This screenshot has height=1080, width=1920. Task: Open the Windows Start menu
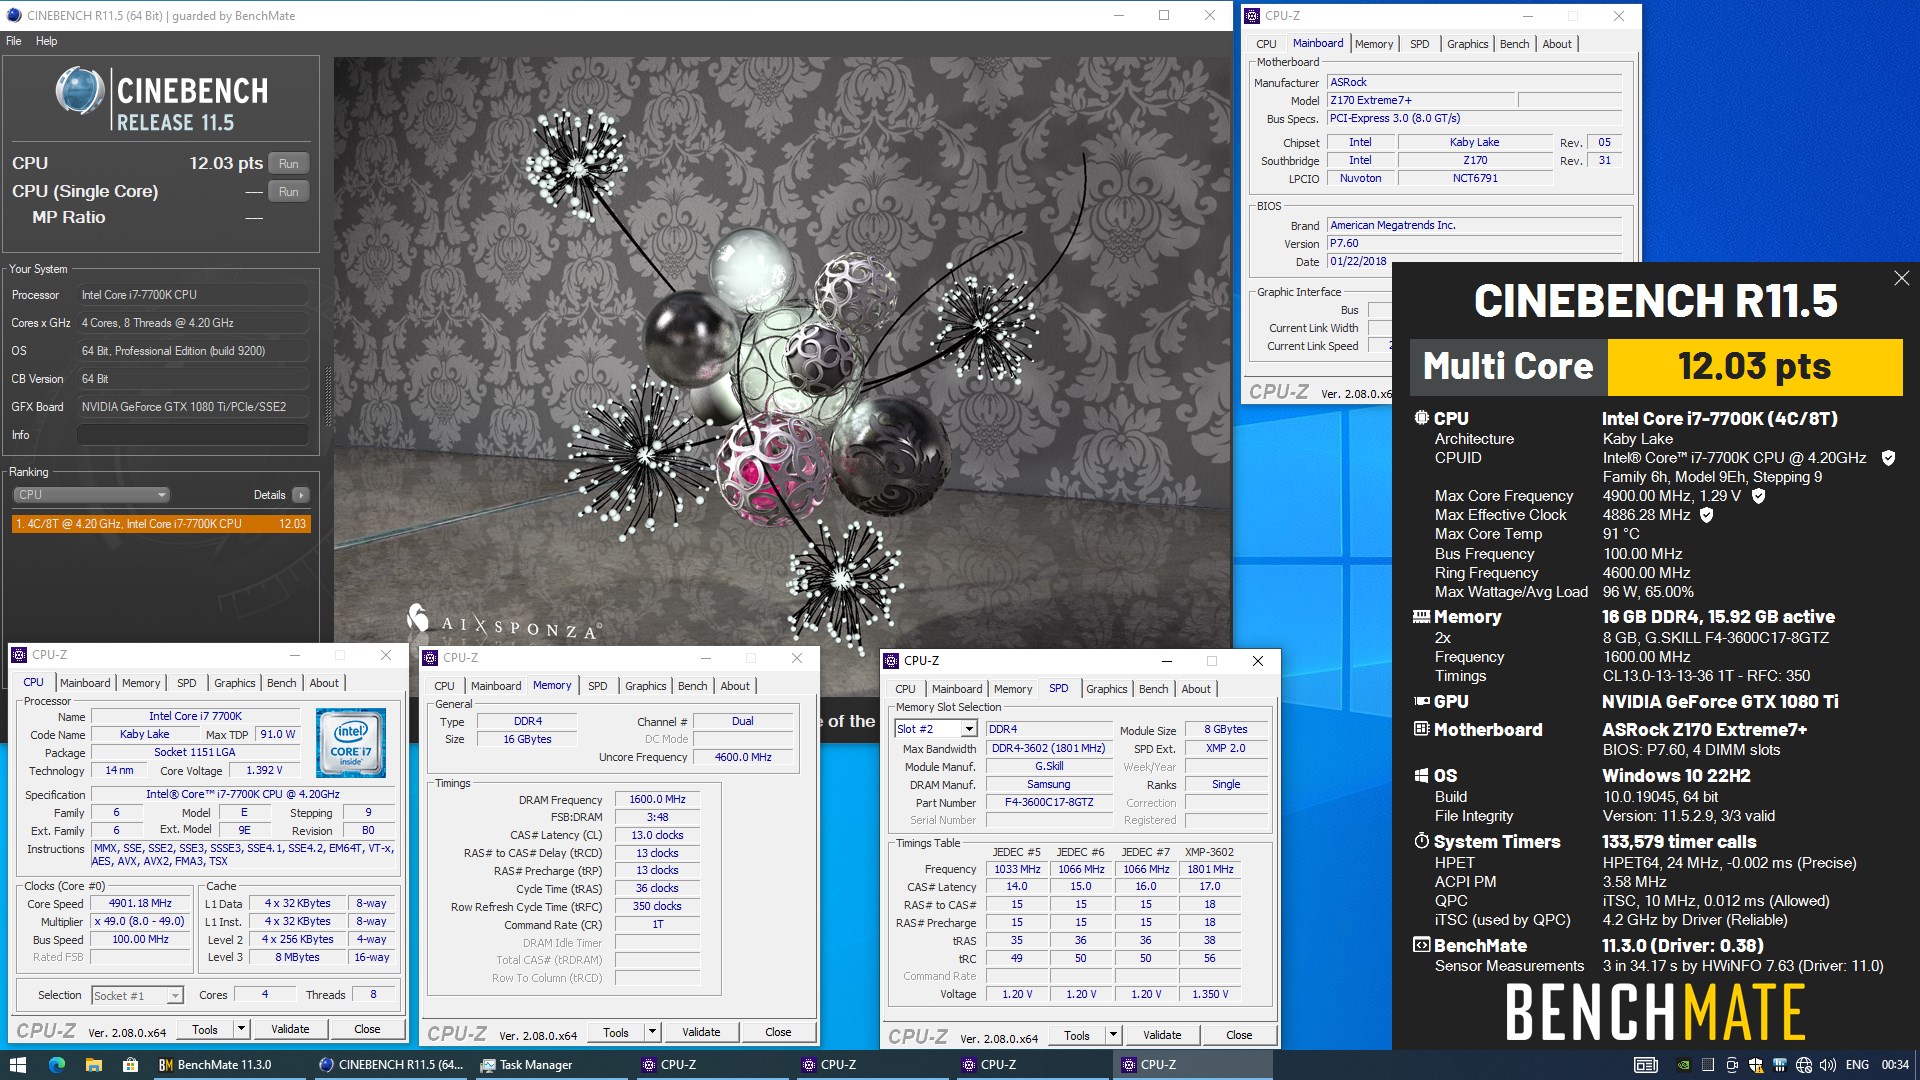(17, 1065)
